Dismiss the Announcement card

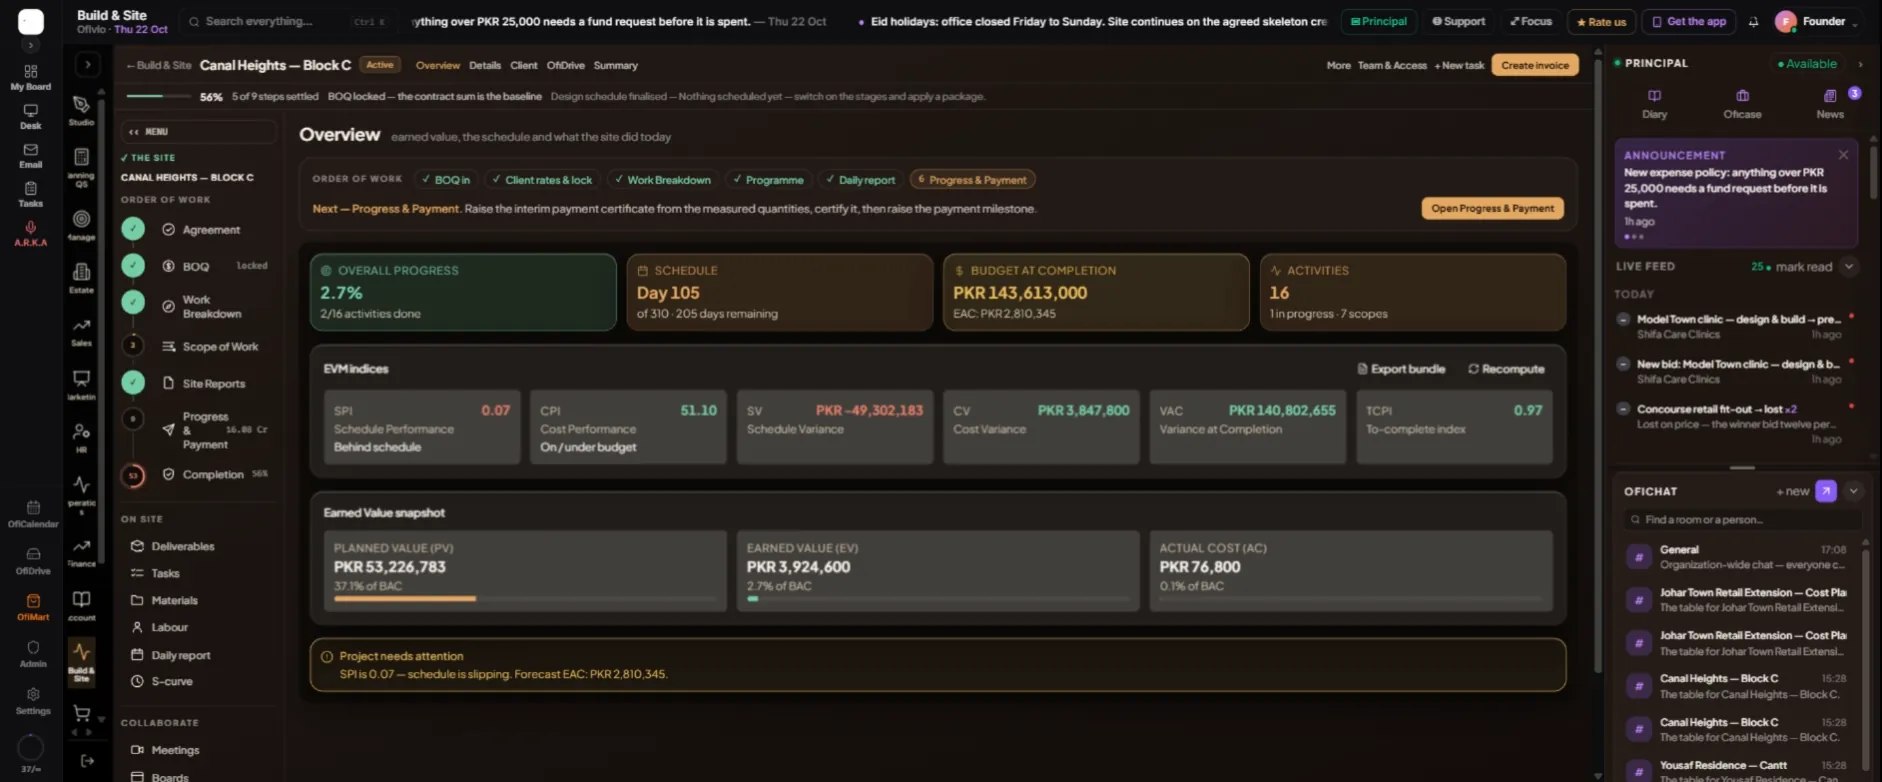[x=1843, y=155]
